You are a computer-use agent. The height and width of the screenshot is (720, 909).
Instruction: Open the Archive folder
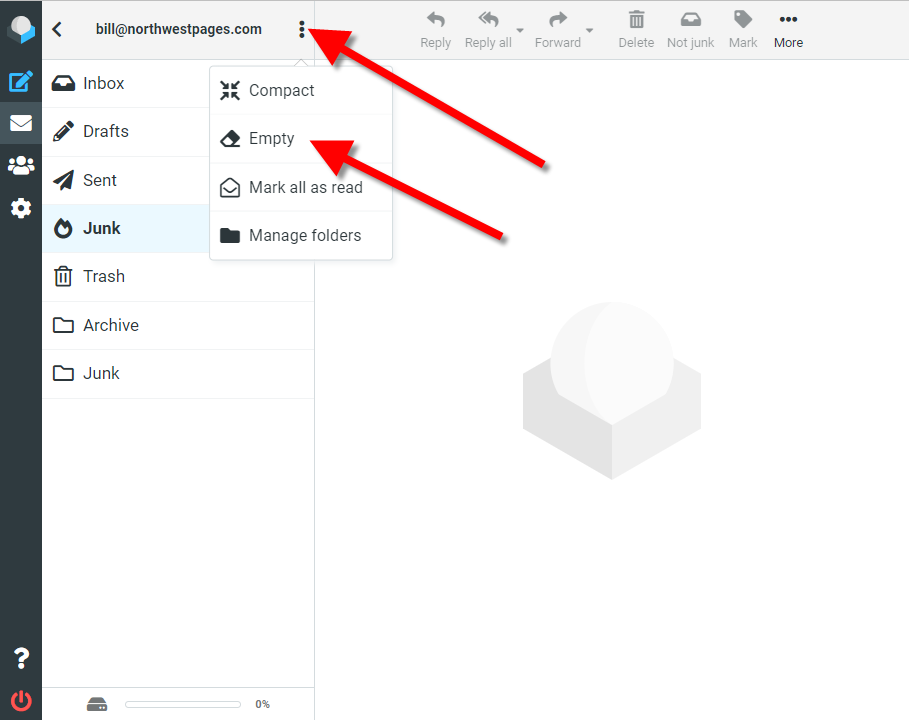click(178, 325)
